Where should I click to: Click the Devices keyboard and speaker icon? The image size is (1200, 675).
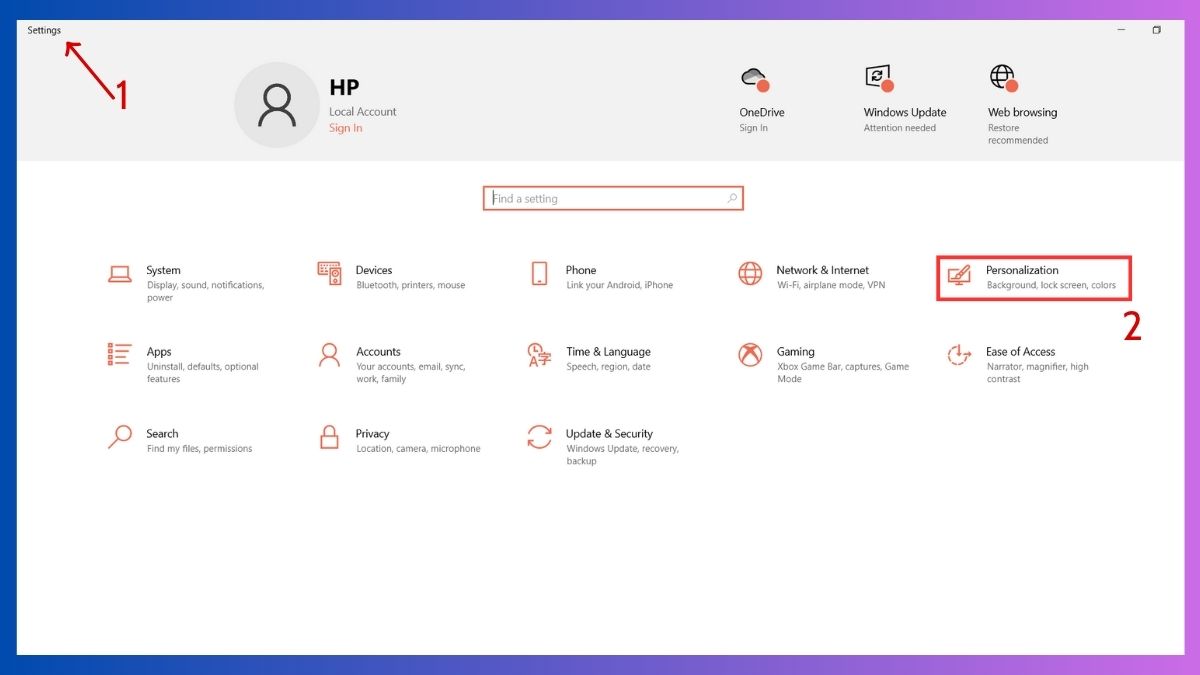330,273
